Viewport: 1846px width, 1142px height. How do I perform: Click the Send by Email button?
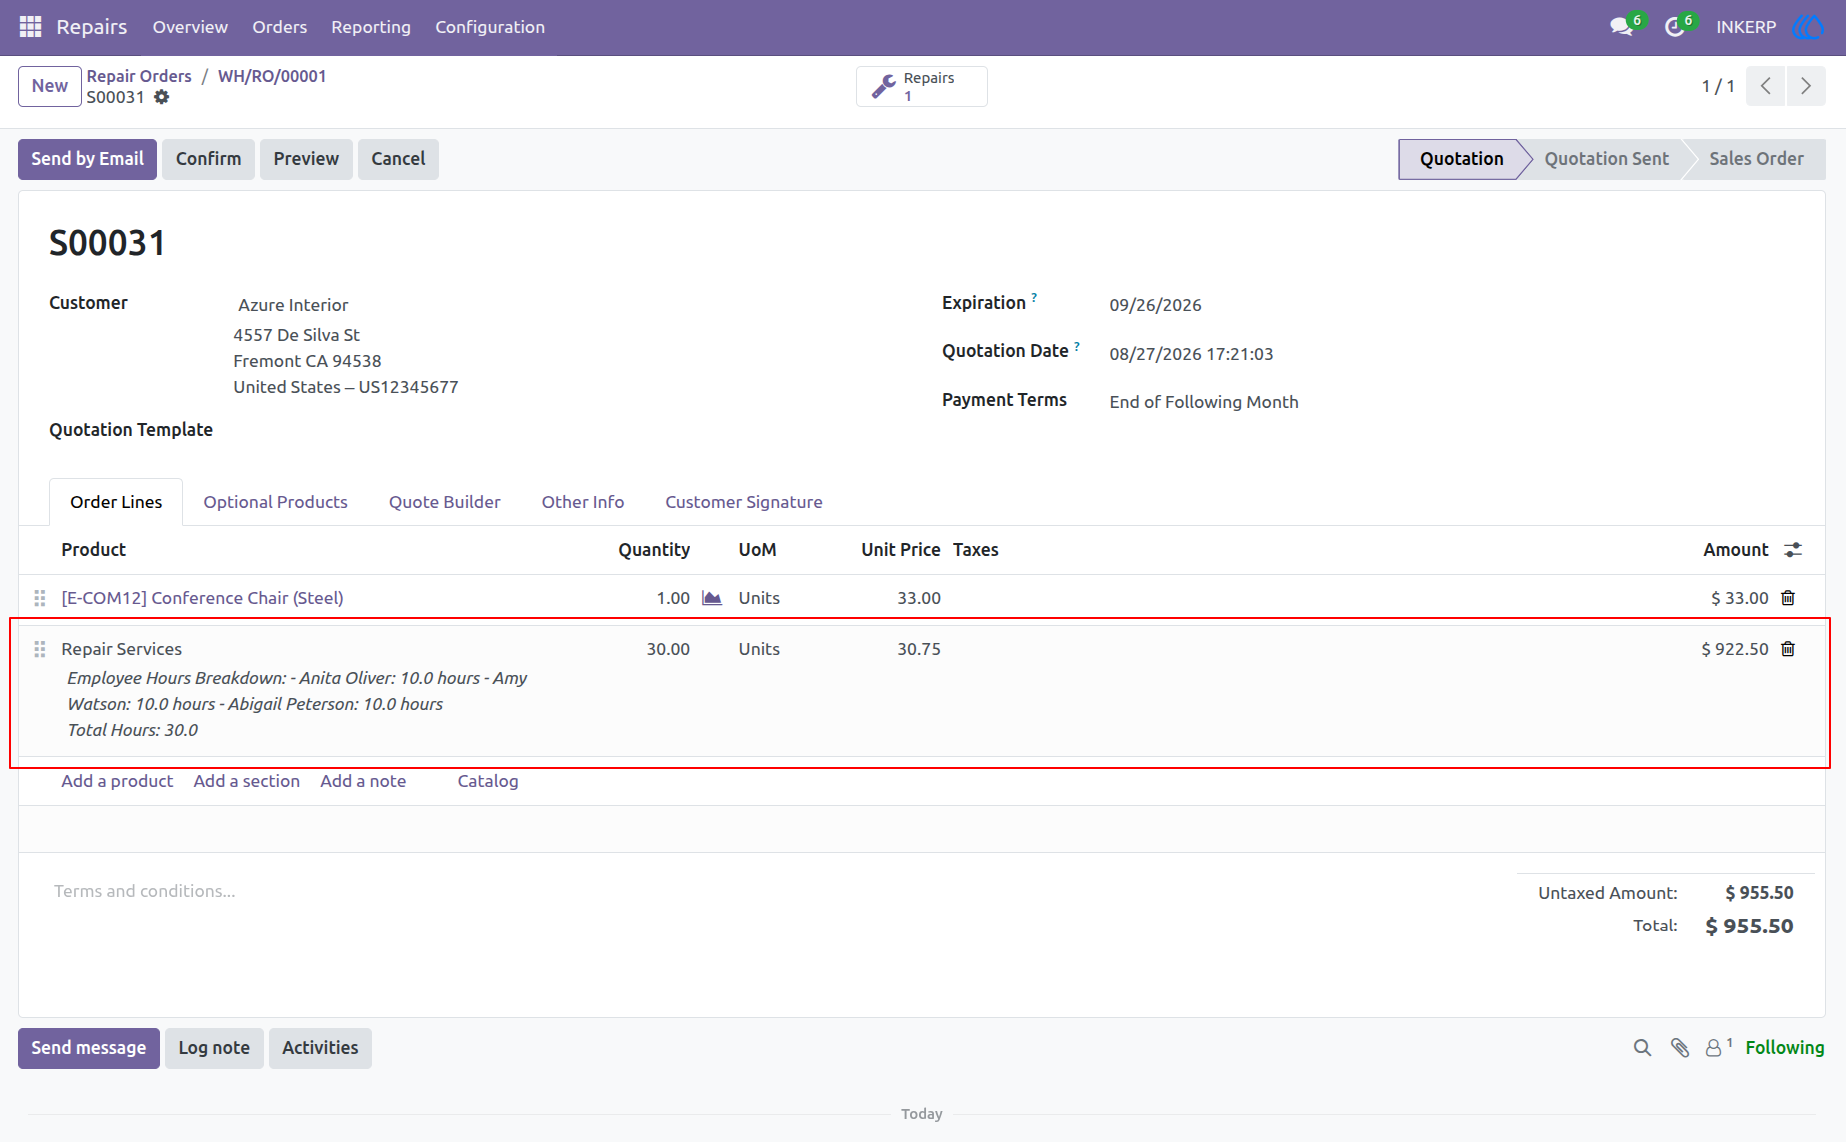(x=87, y=159)
